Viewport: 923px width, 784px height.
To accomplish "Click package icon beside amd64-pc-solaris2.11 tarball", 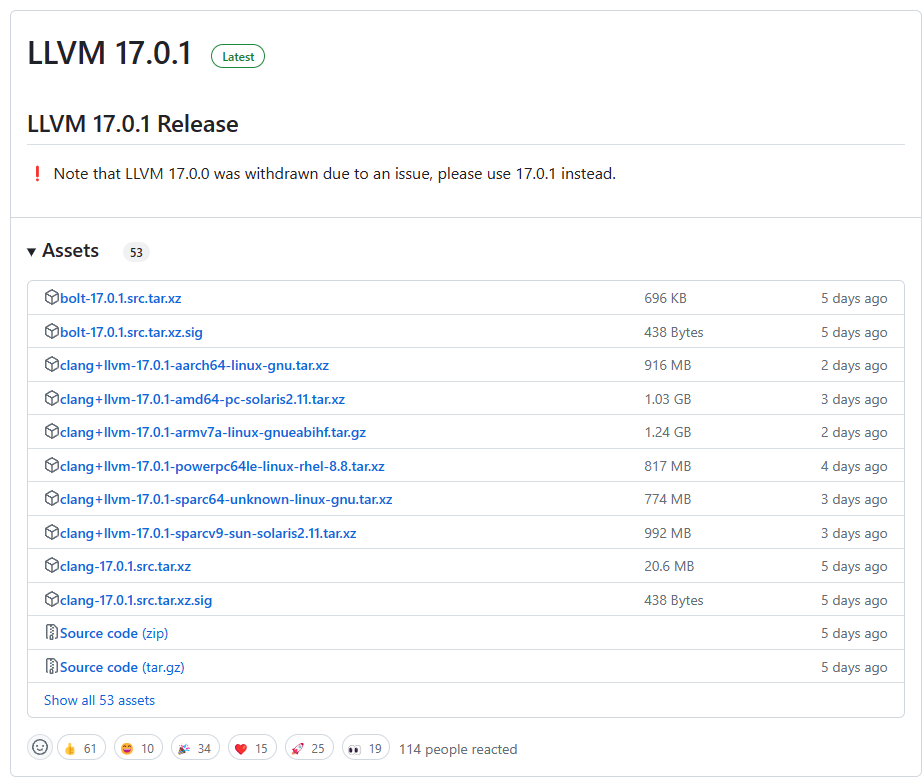I will point(52,398).
